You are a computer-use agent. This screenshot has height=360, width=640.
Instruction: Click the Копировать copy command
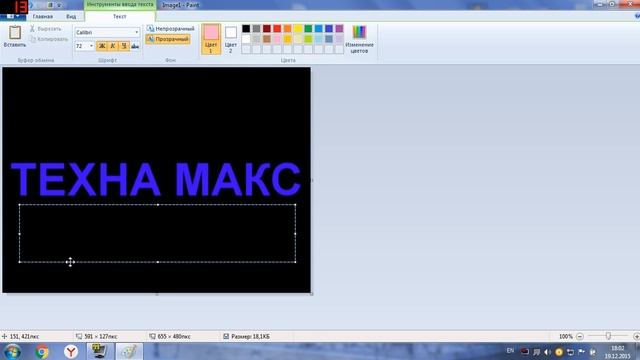(49, 39)
